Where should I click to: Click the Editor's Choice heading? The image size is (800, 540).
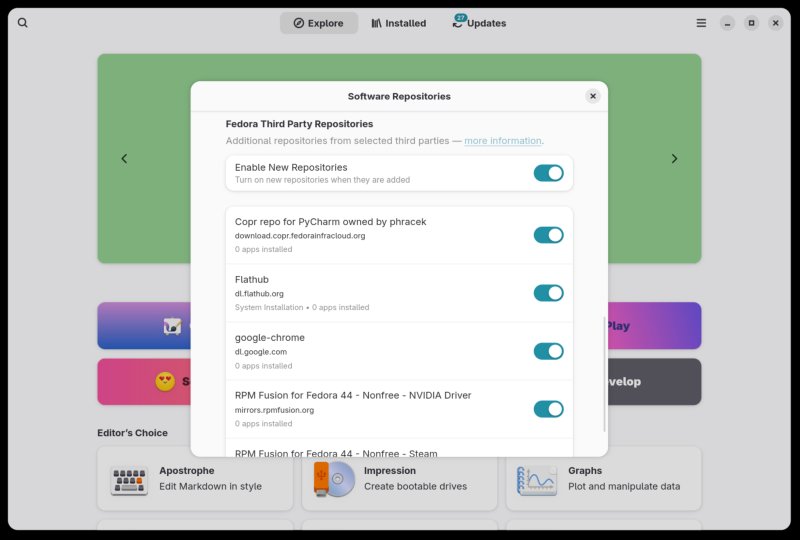(x=133, y=433)
